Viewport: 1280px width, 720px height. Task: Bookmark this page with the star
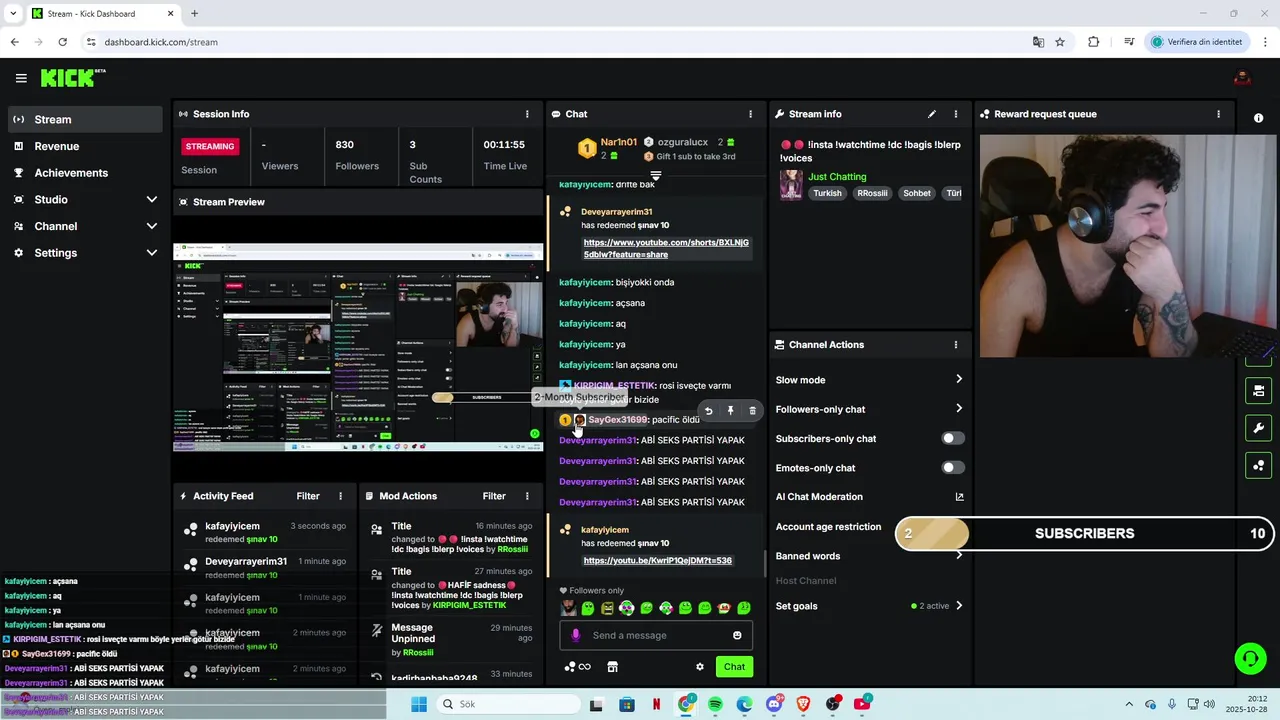point(1060,42)
